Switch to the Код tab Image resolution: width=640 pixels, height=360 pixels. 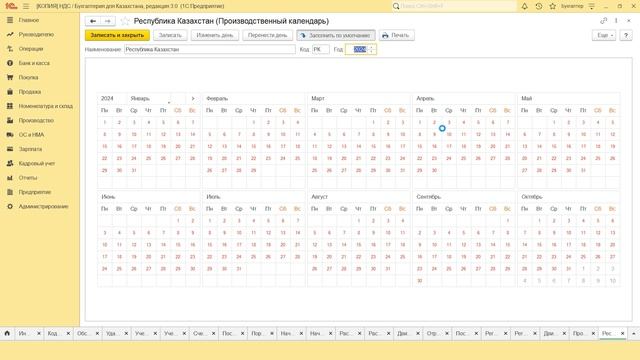coord(52,333)
